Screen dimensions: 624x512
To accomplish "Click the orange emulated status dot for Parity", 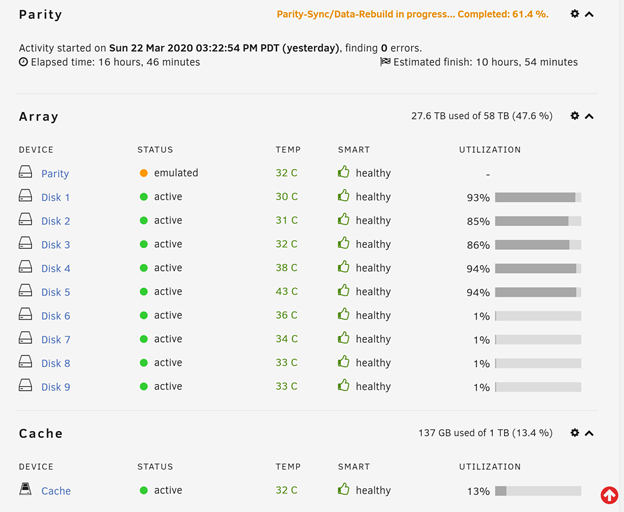I will coord(144,173).
